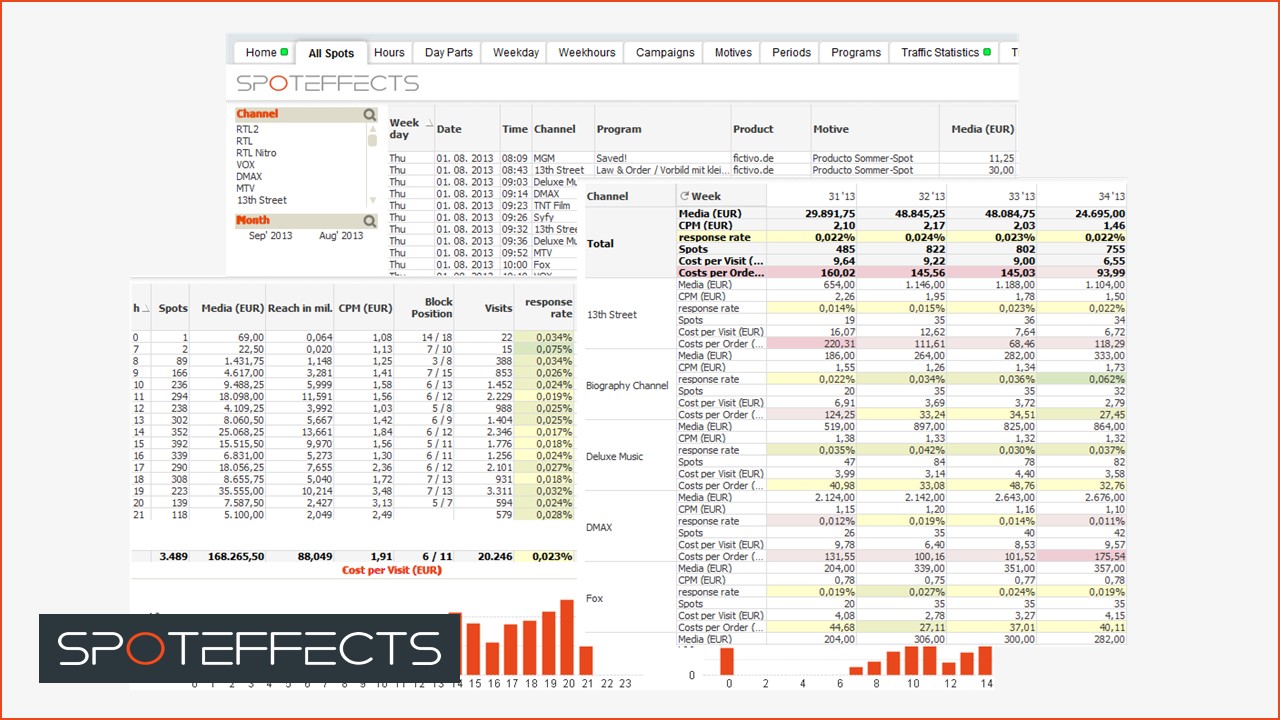Click the Visits column header
The width and height of the screenshot is (1280, 720).
click(484, 308)
